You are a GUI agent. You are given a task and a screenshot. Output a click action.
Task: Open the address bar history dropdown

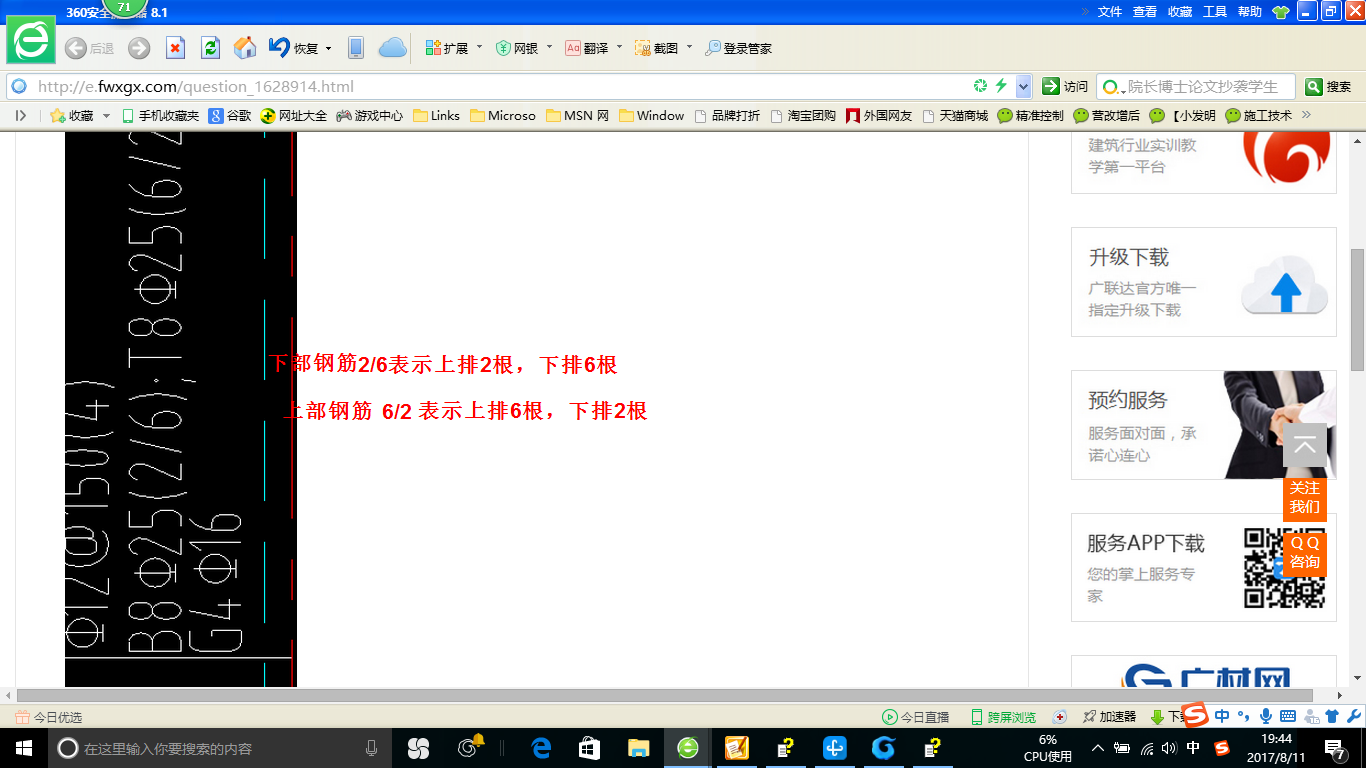1024,86
